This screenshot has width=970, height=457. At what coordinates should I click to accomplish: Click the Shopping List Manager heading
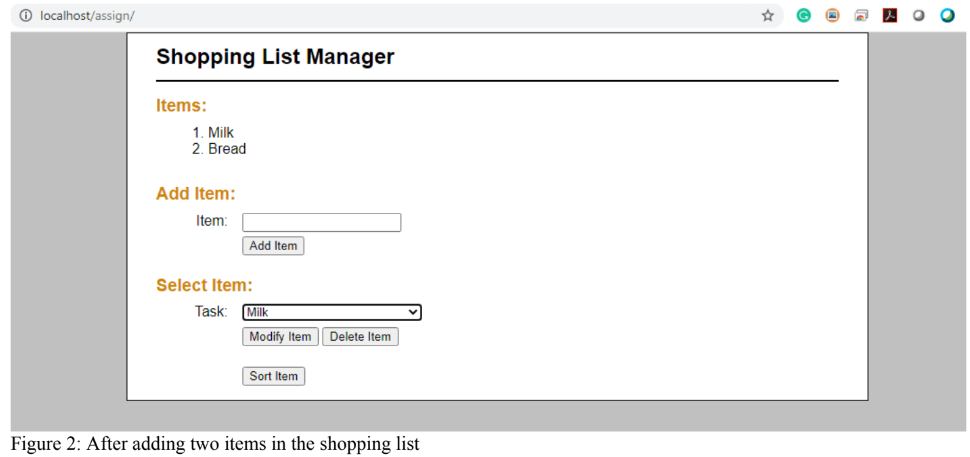(275, 57)
